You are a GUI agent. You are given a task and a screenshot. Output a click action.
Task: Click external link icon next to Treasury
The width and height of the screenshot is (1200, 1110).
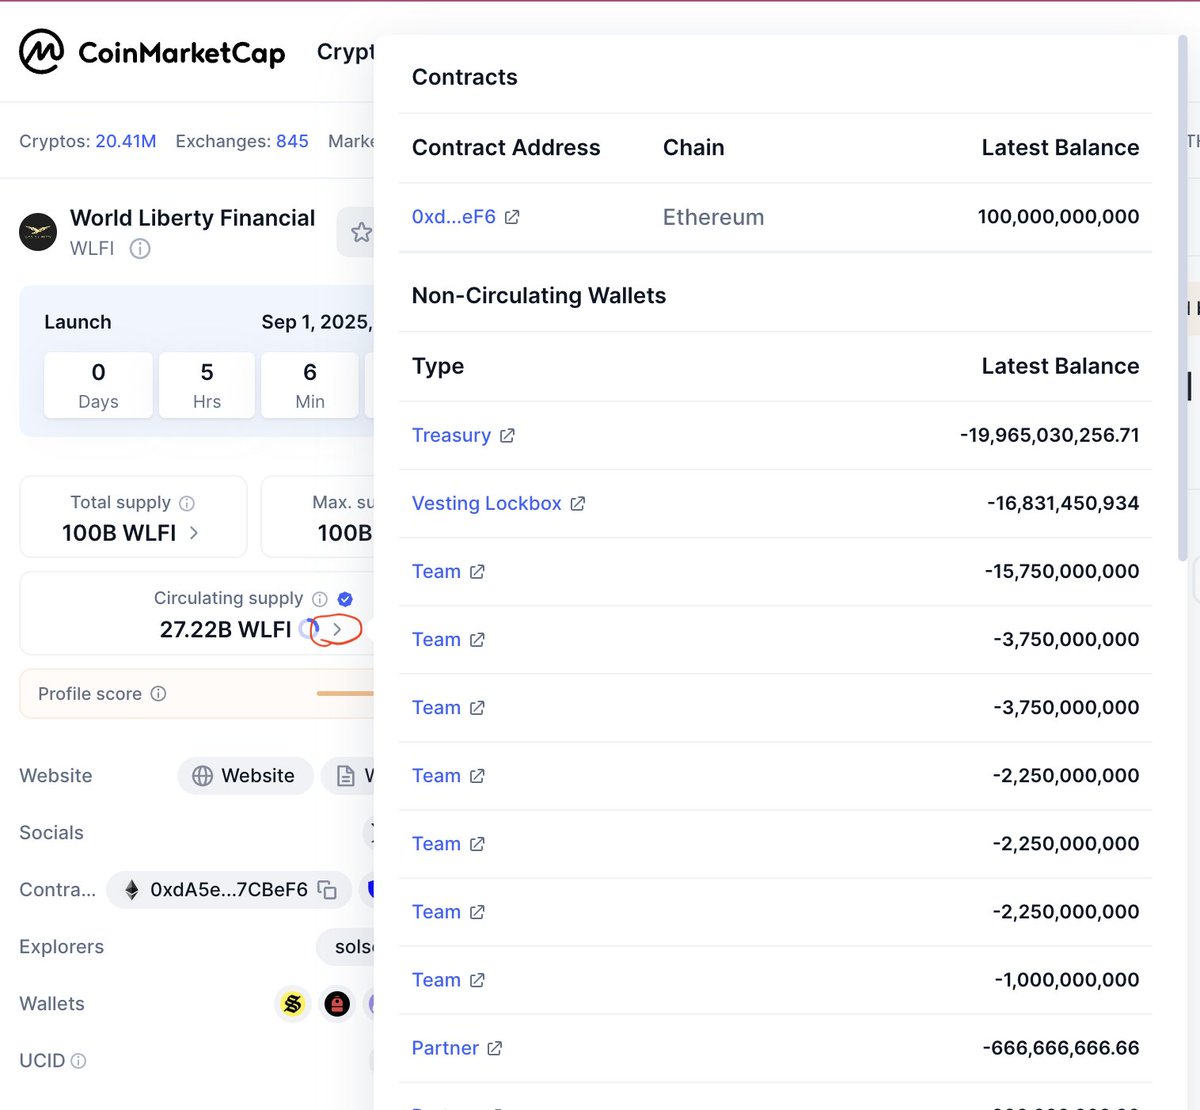pos(507,435)
